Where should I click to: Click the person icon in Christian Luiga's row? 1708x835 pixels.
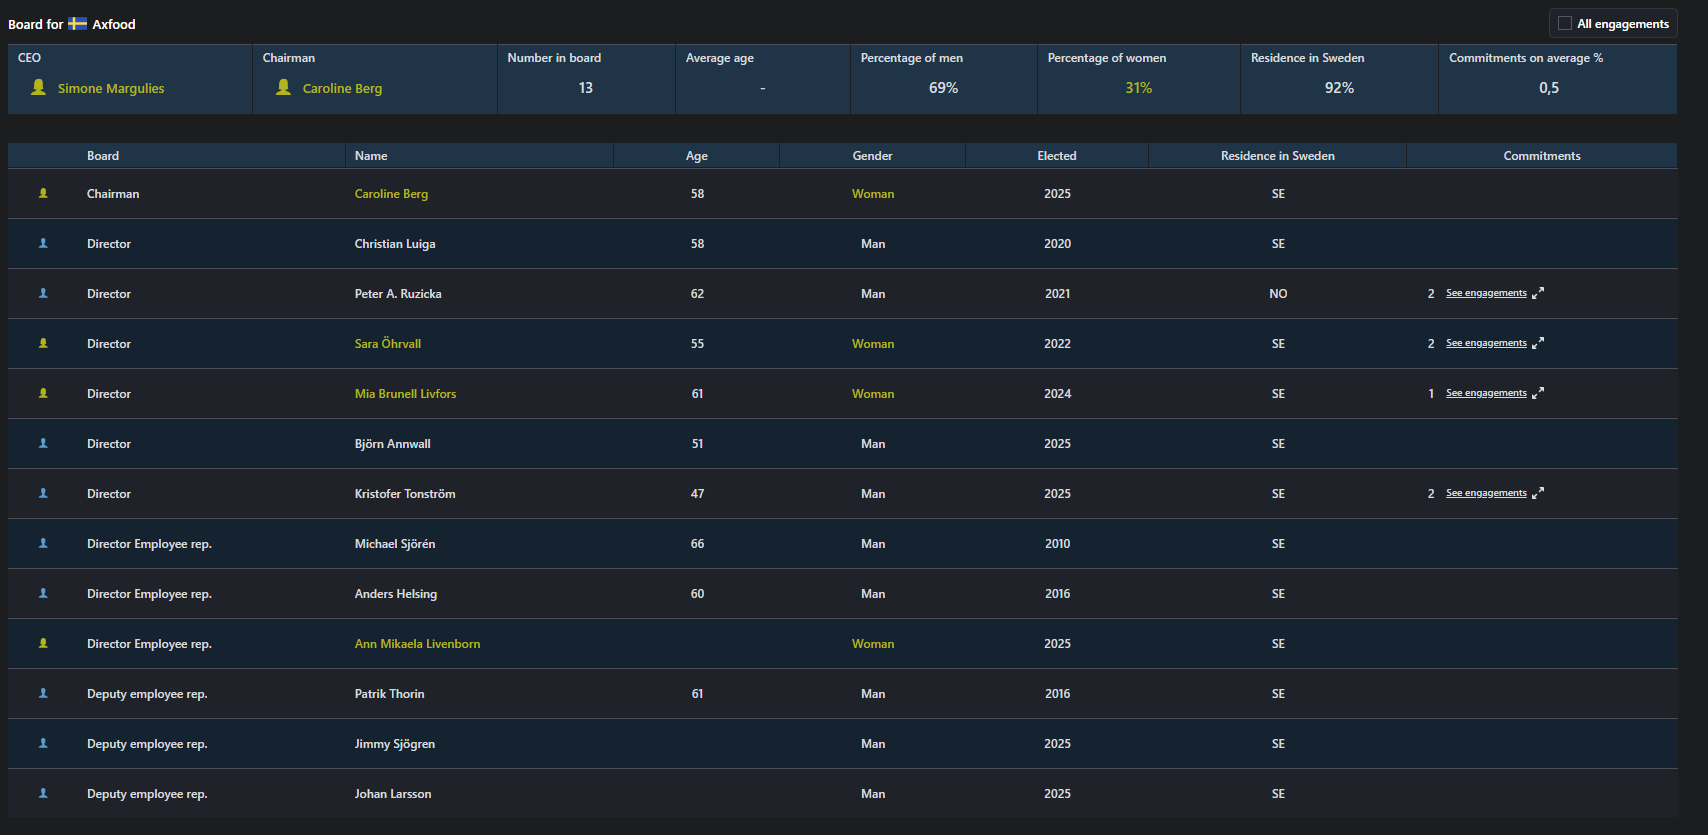(x=43, y=243)
